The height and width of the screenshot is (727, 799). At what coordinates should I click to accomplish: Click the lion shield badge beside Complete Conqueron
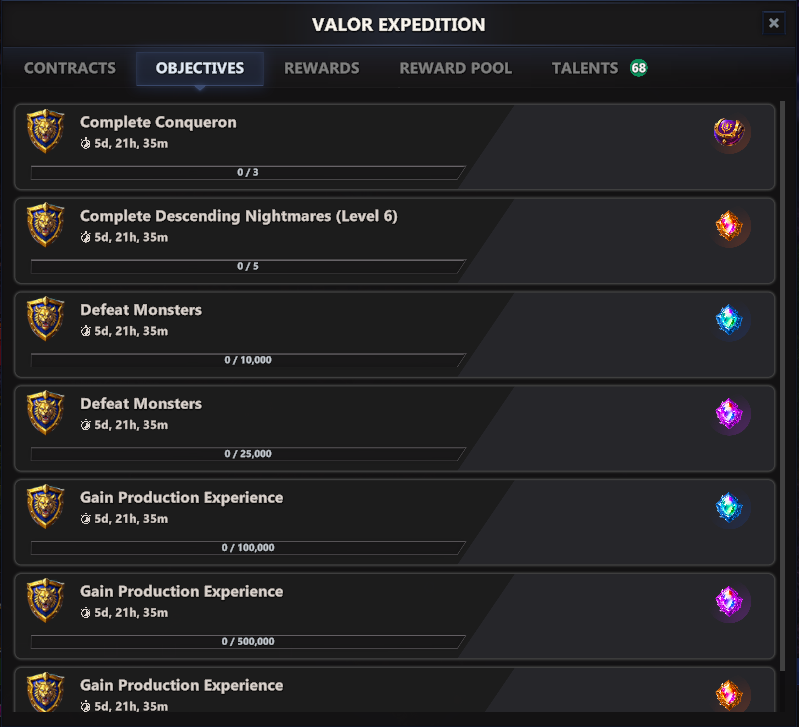46,132
